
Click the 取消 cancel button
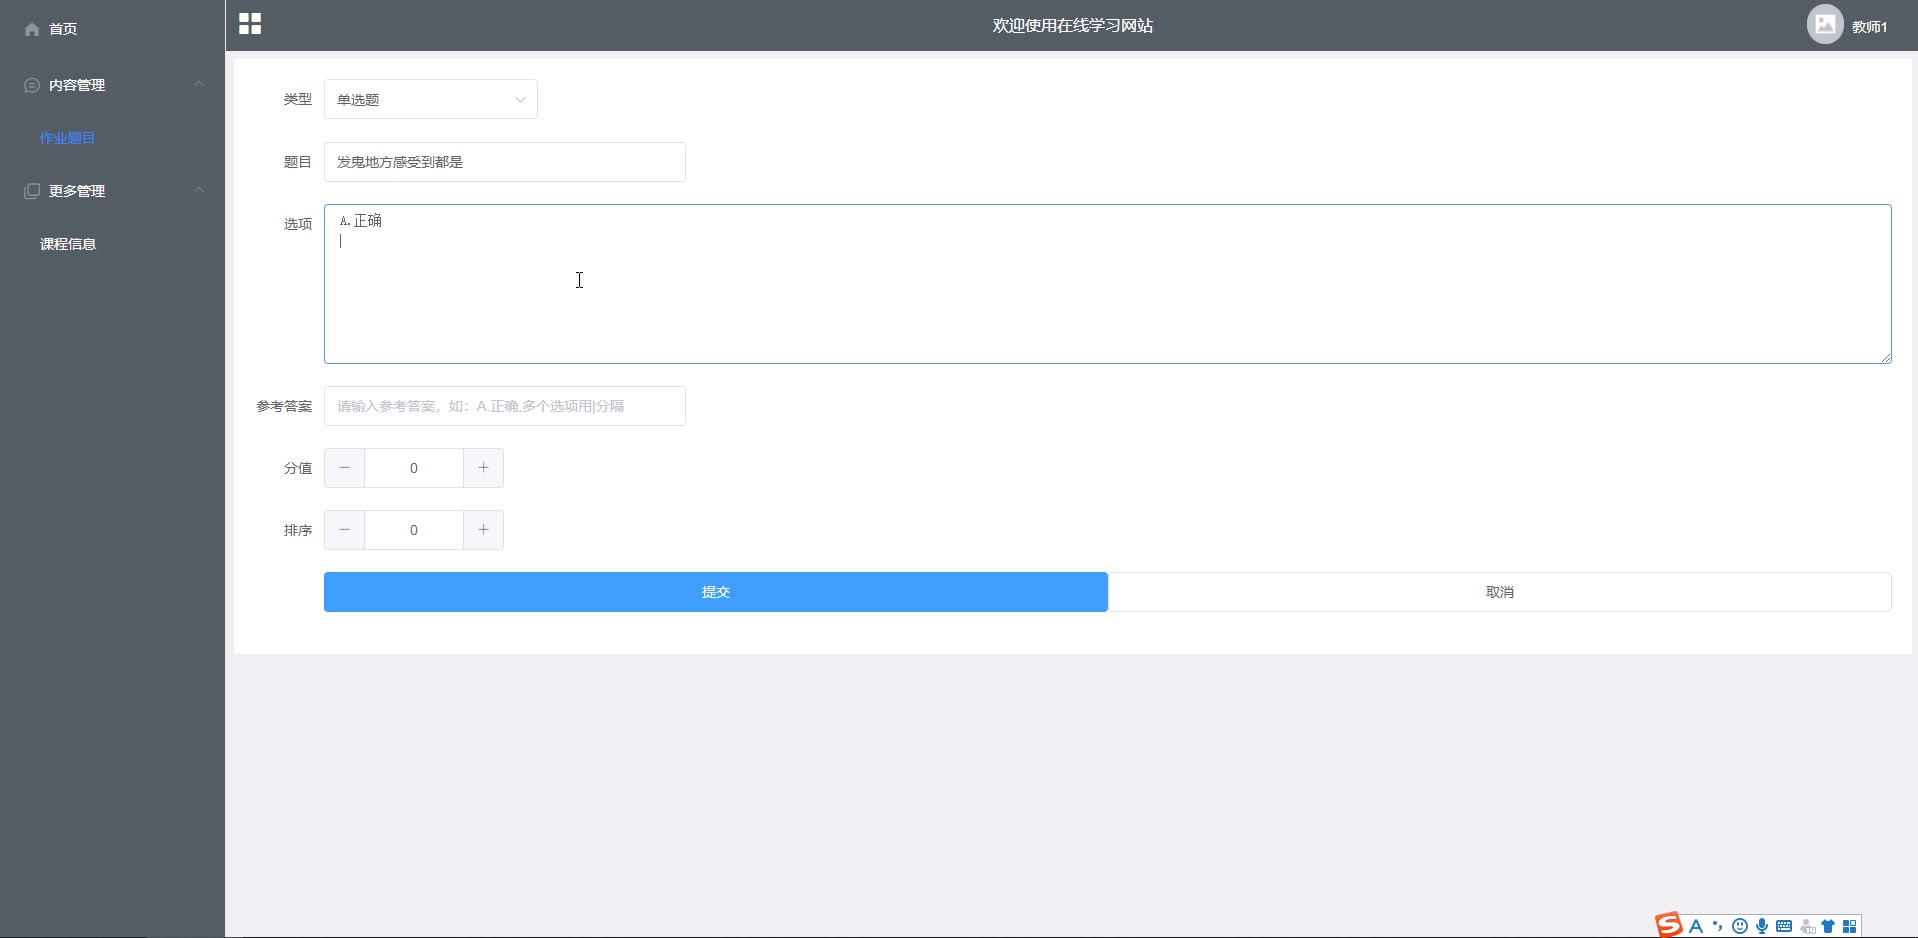tap(1500, 592)
